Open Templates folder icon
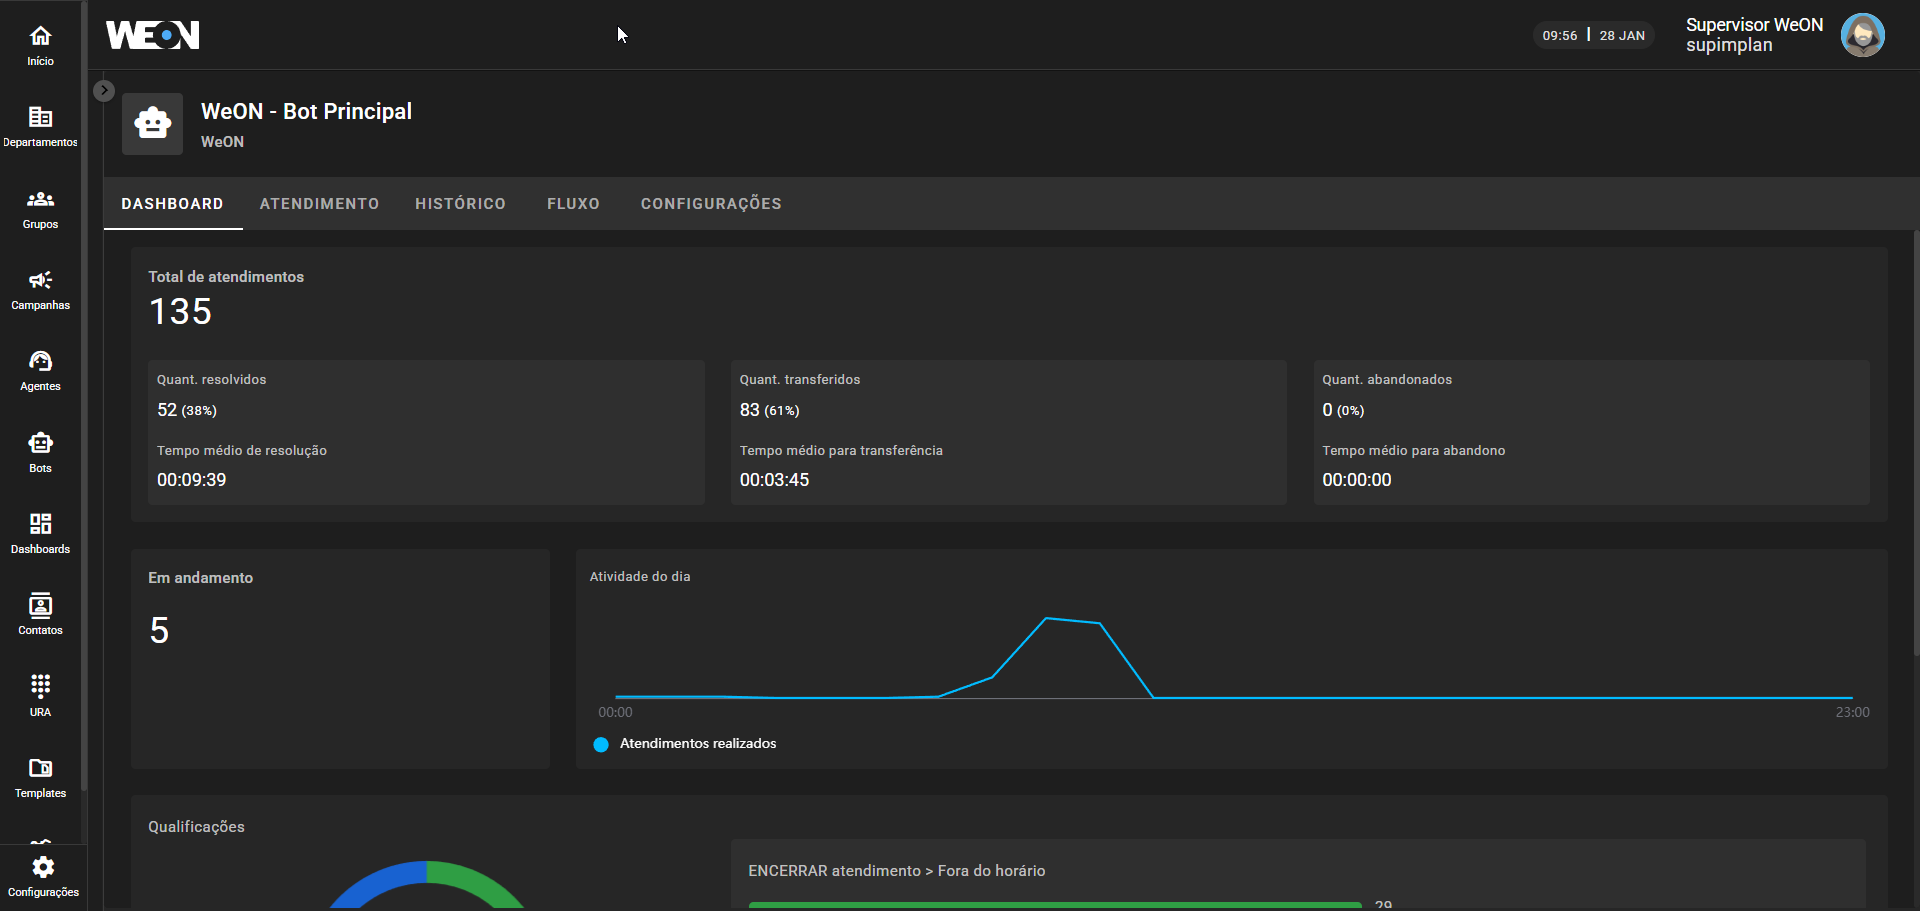1920x911 pixels. (40, 778)
